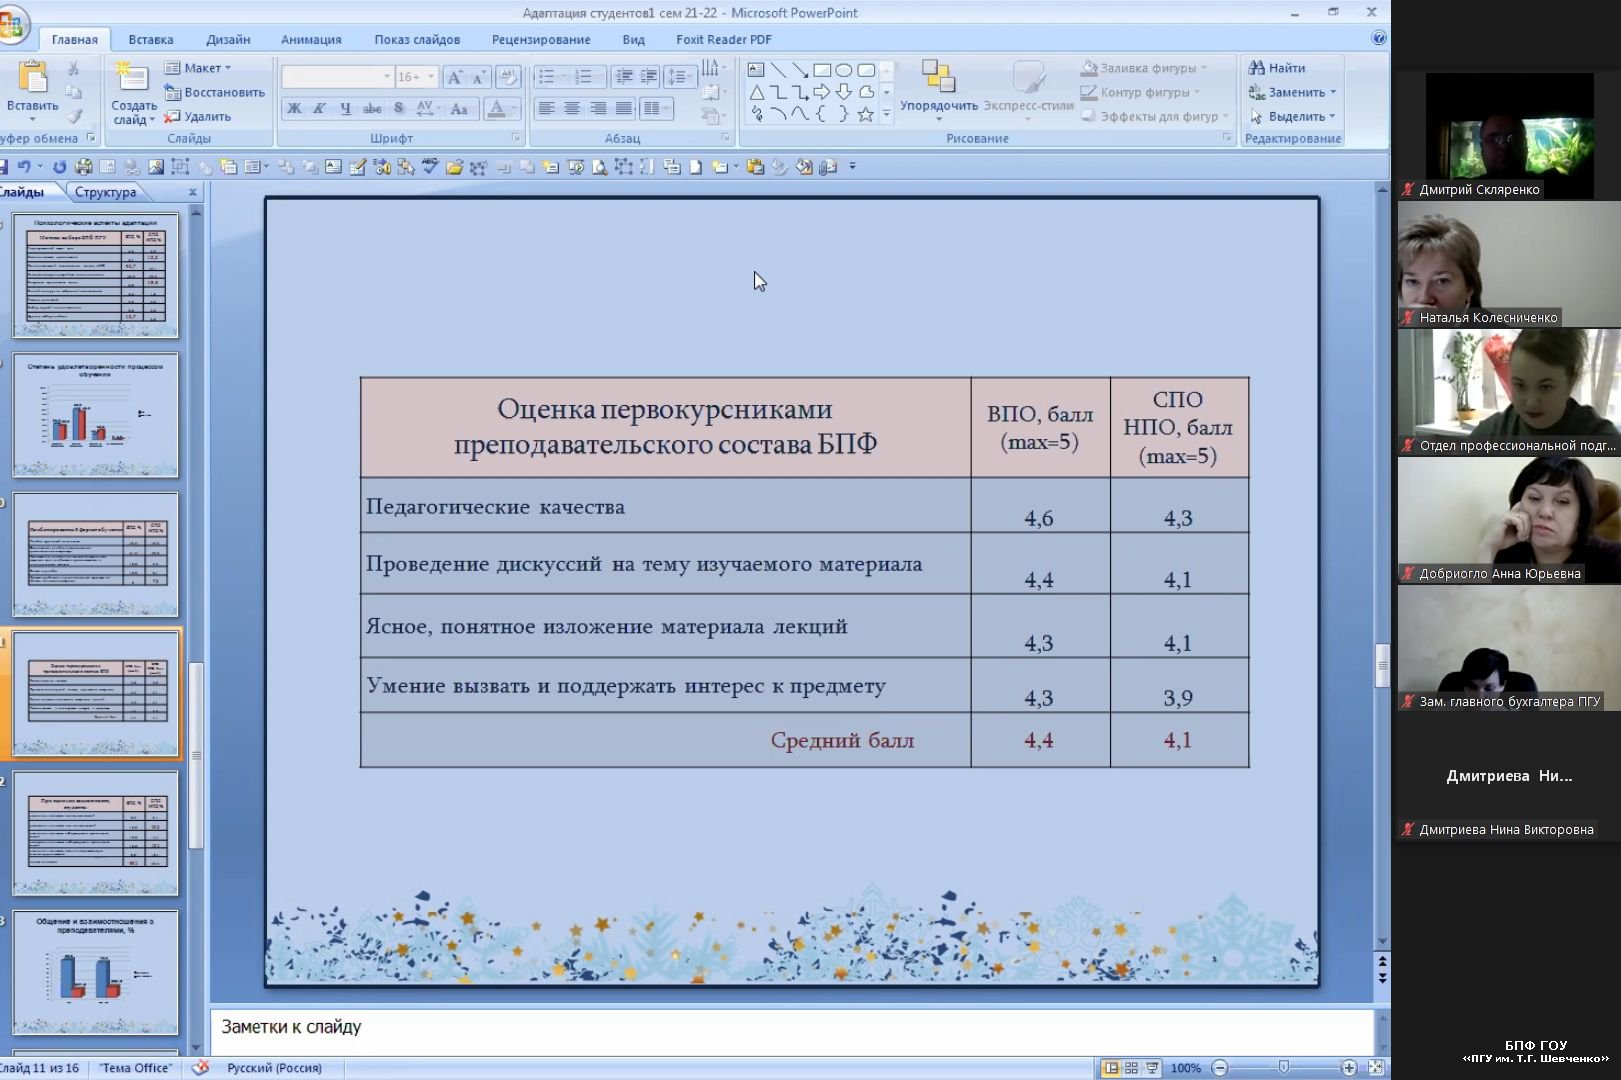Select the bar chart slide thumbnail titled Степень удовлетворенности
The width and height of the screenshot is (1621, 1080).
96,415
